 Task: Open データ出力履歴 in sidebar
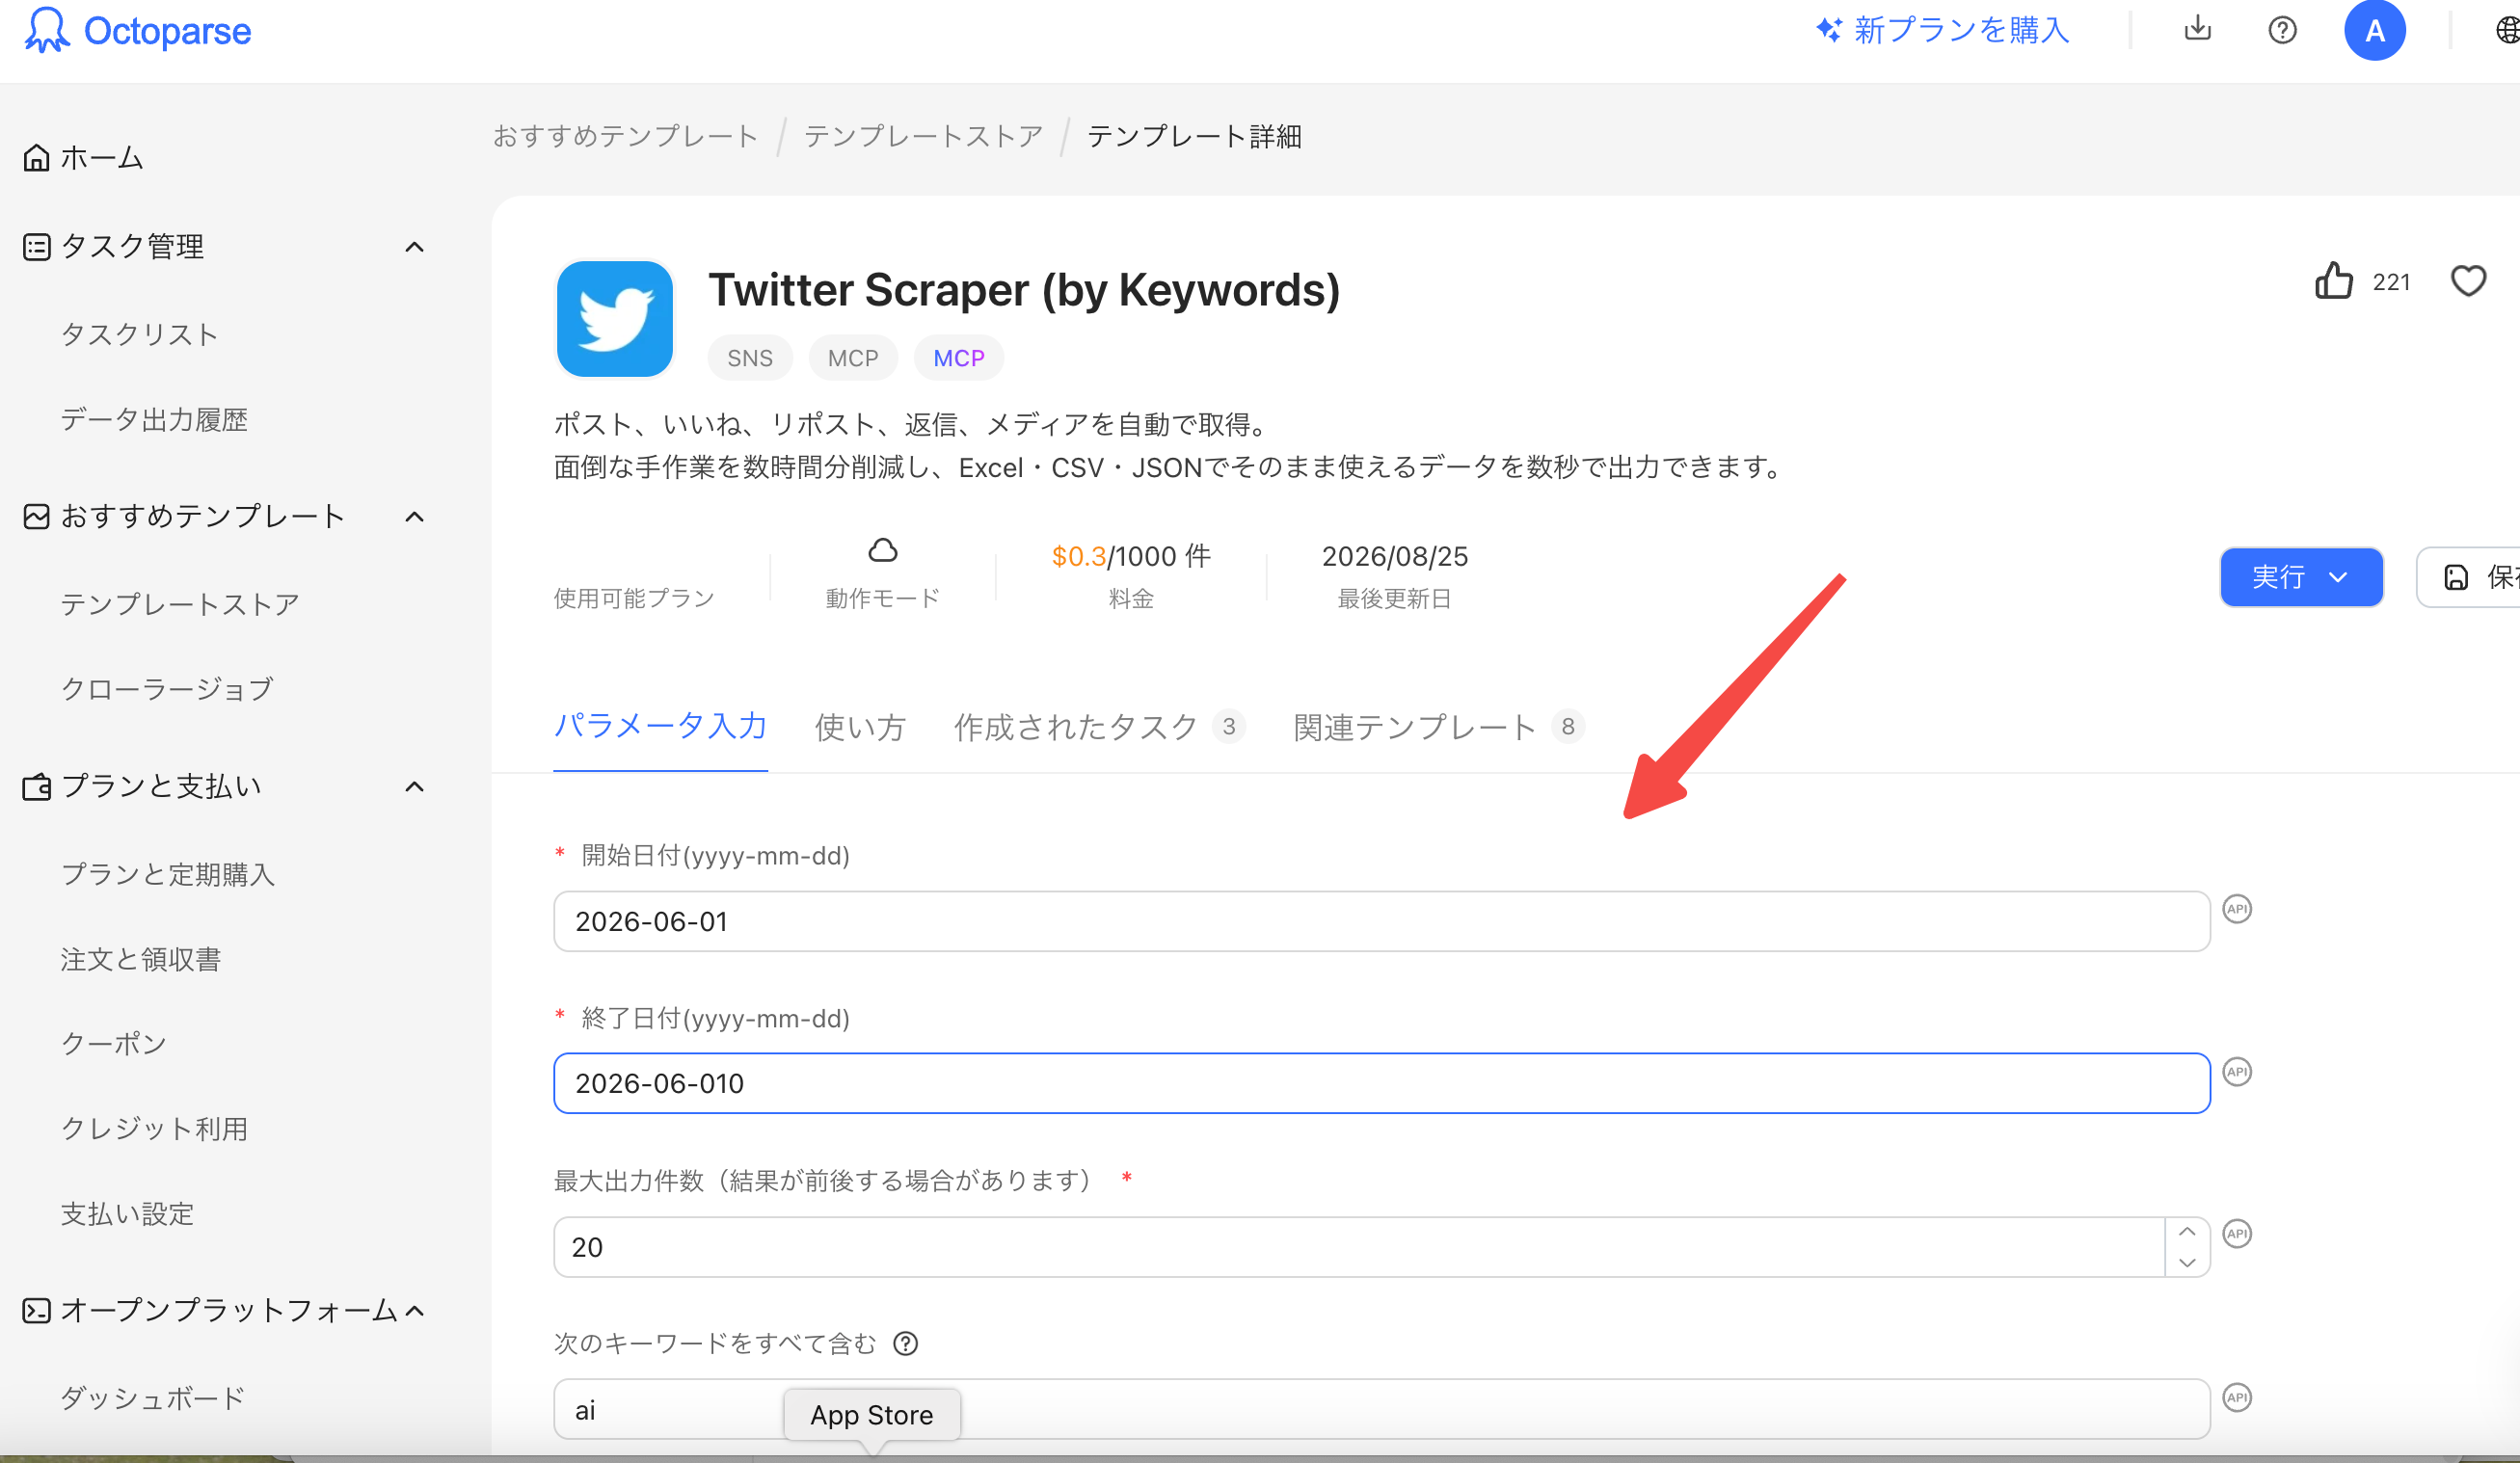tap(154, 419)
